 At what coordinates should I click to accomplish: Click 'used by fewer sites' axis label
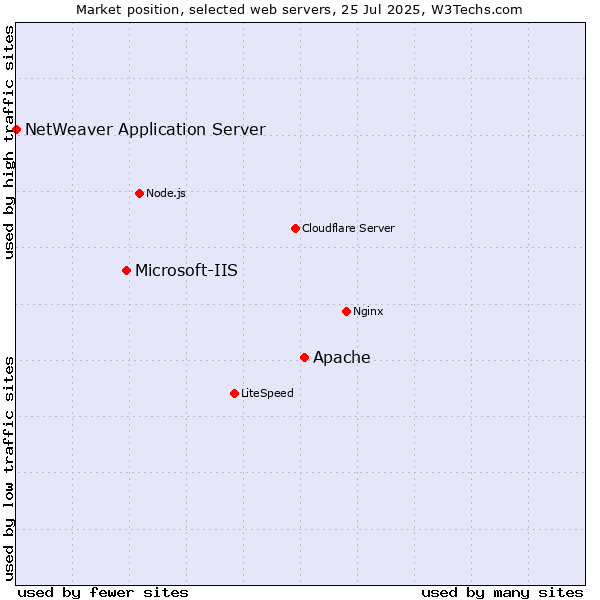point(103,593)
